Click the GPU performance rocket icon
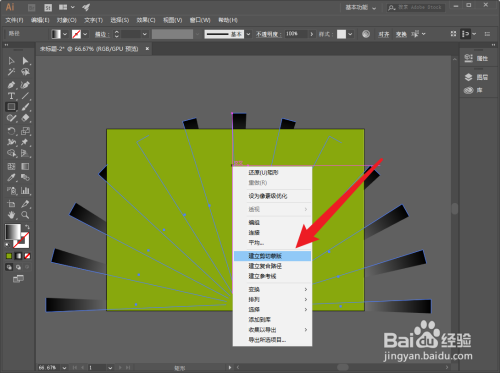 point(86,7)
